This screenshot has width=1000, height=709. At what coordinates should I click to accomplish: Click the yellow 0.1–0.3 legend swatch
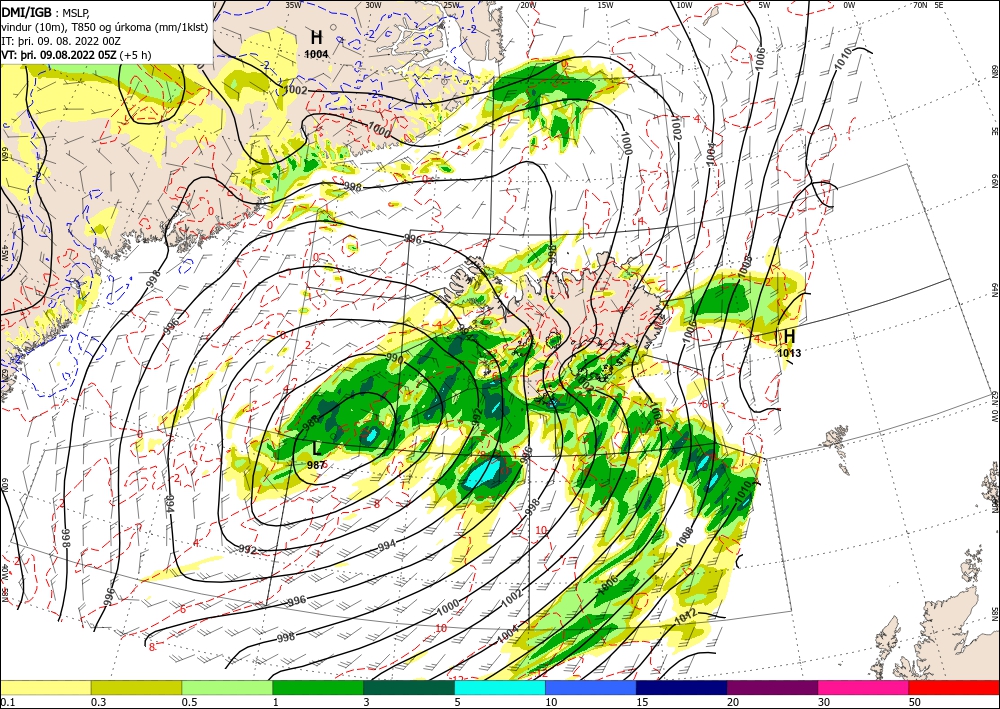(x=46, y=687)
